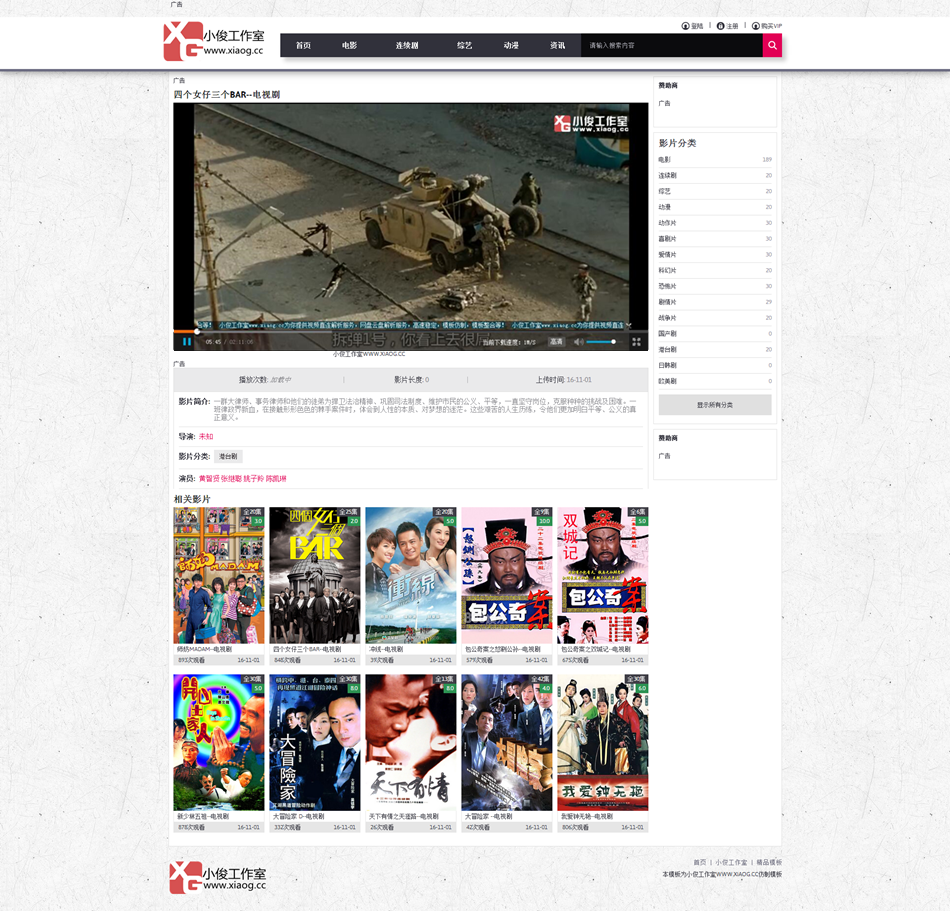Click the magnifier search button
The image size is (950, 911).
pos(772,45)
